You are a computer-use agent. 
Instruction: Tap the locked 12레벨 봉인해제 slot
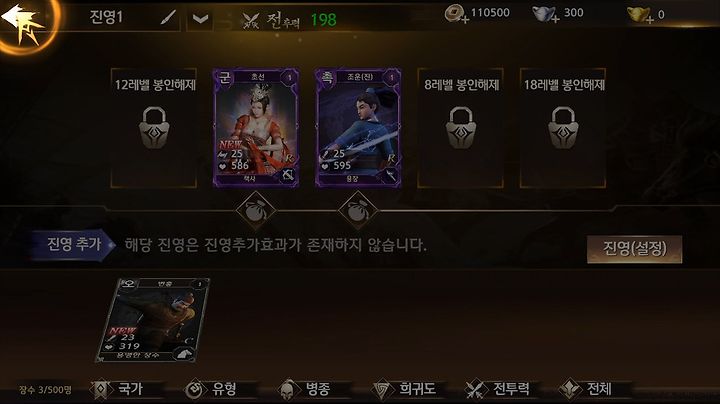point(154,128)
